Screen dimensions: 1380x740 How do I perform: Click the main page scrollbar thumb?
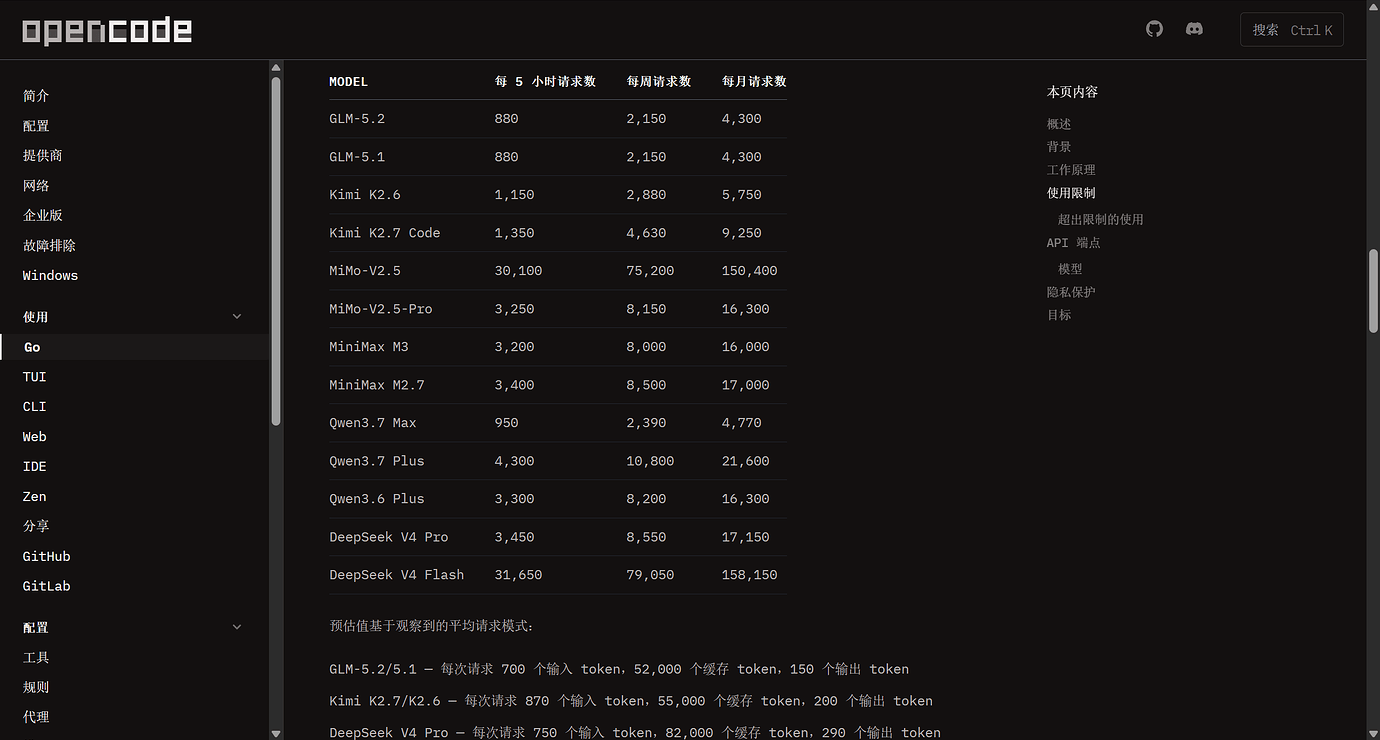click(1373, 290)
